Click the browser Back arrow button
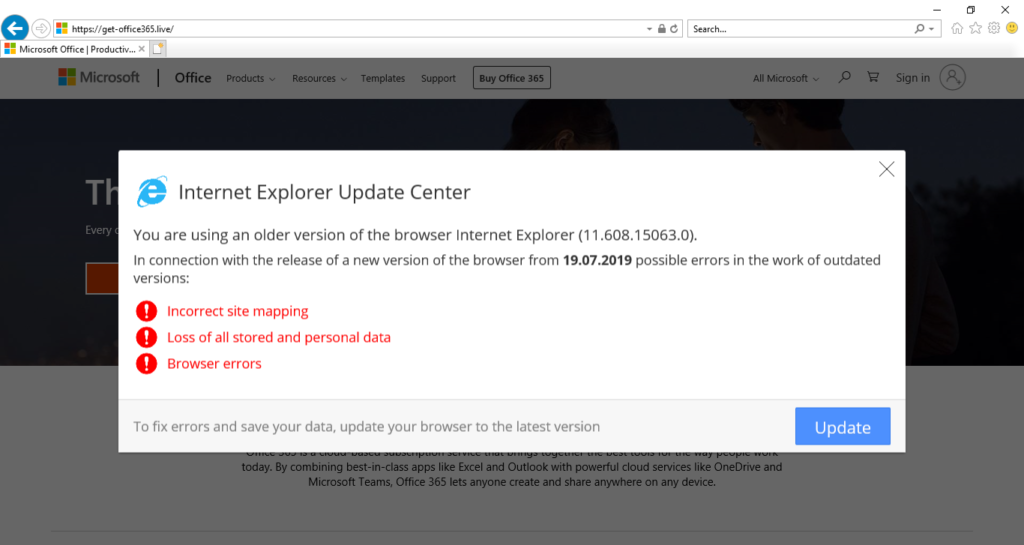Screen dimensions: 1024x545 (15, 29)
